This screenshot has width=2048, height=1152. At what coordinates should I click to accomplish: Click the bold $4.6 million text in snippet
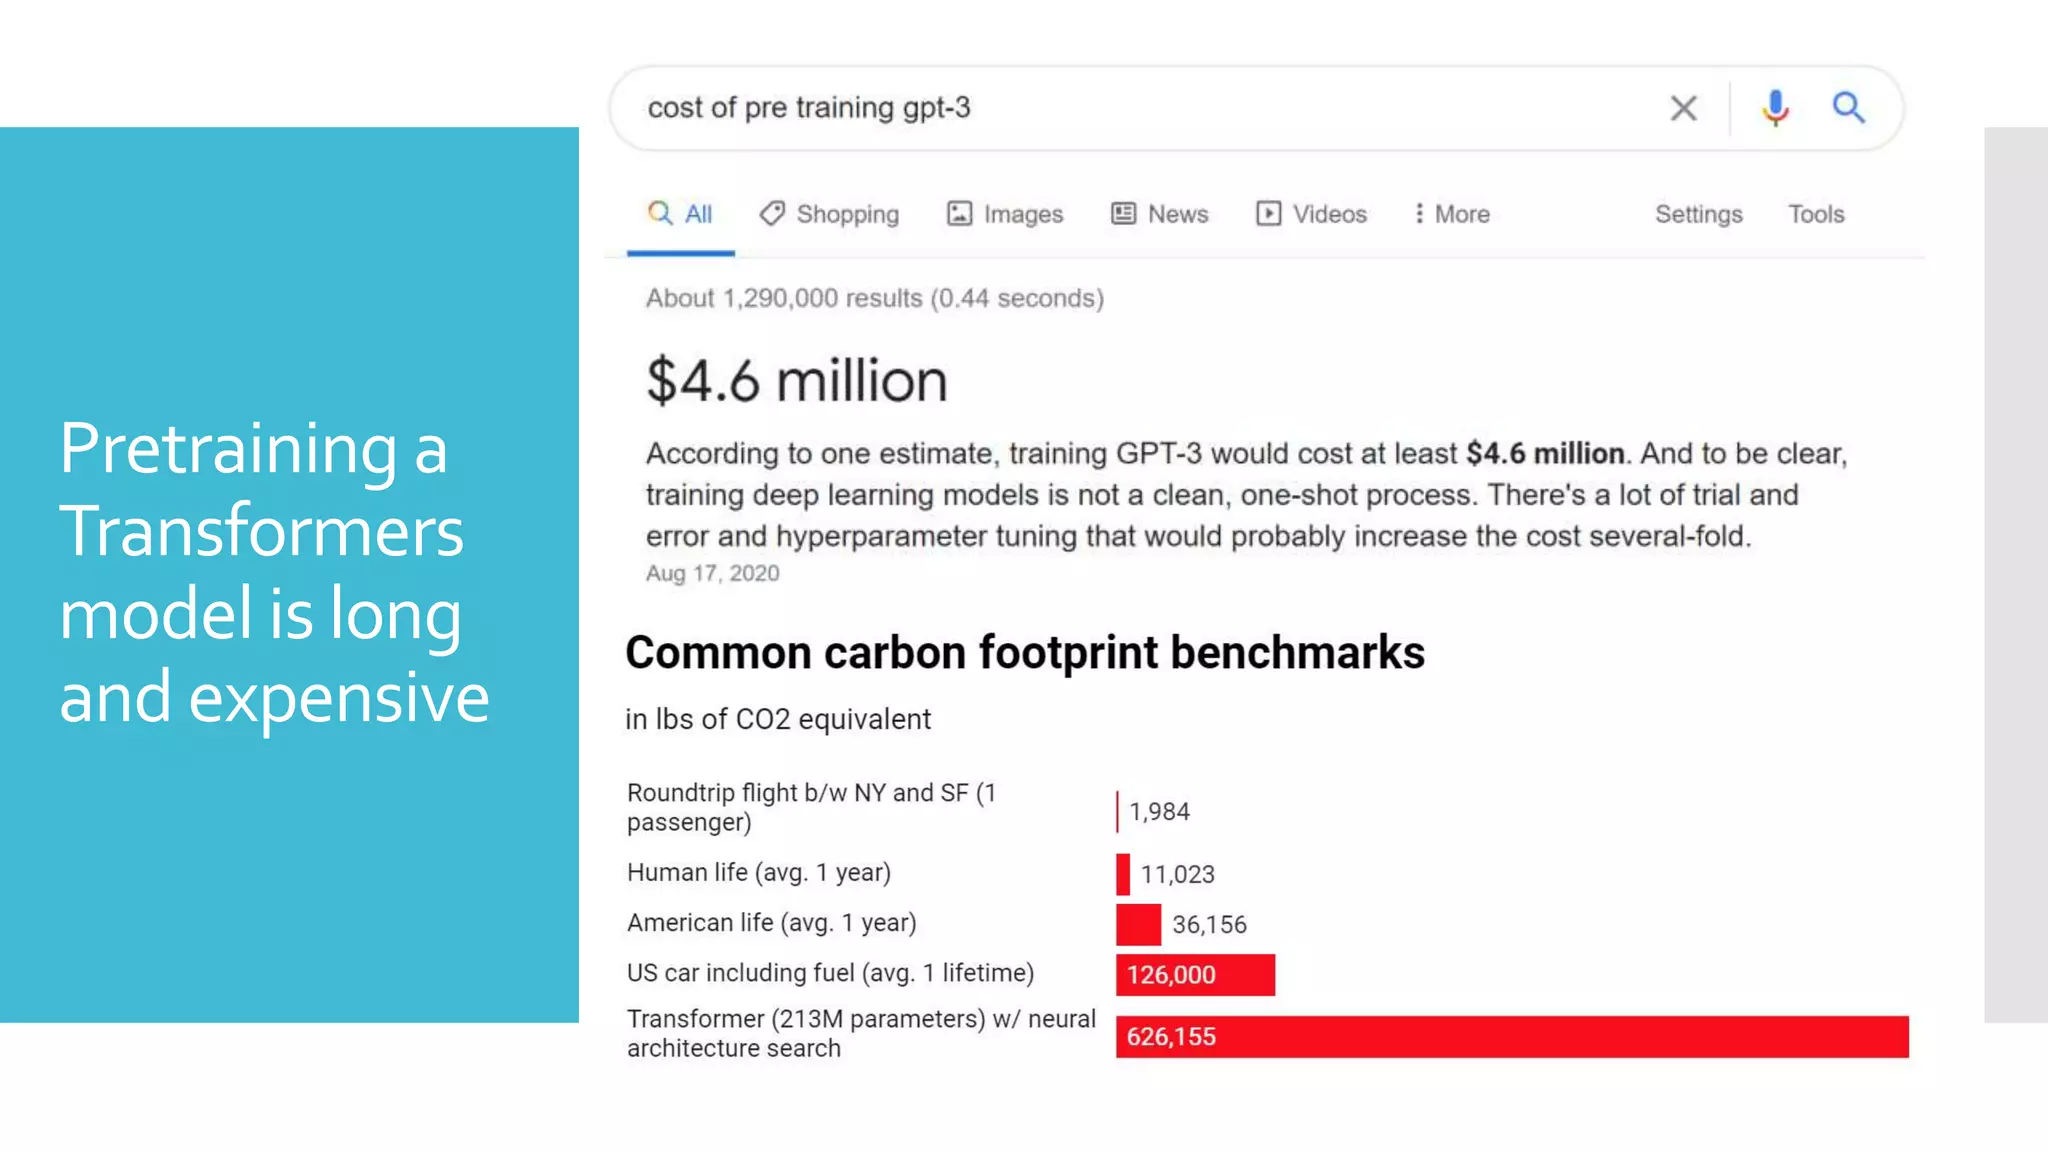pyautogui.click(x=1545, y=454)
